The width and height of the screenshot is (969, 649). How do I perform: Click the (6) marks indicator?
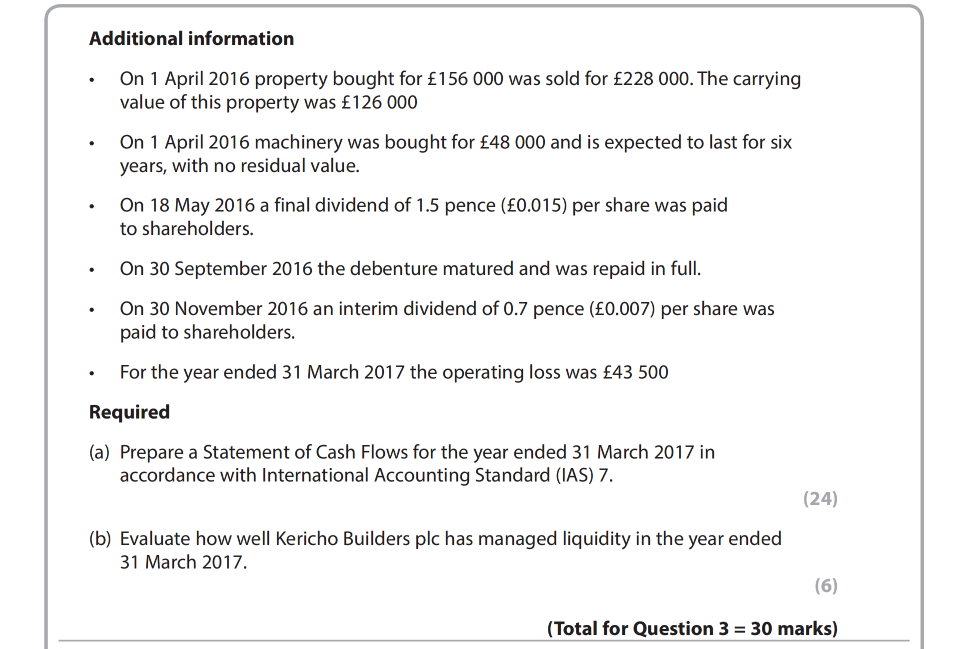pos(825,586)
